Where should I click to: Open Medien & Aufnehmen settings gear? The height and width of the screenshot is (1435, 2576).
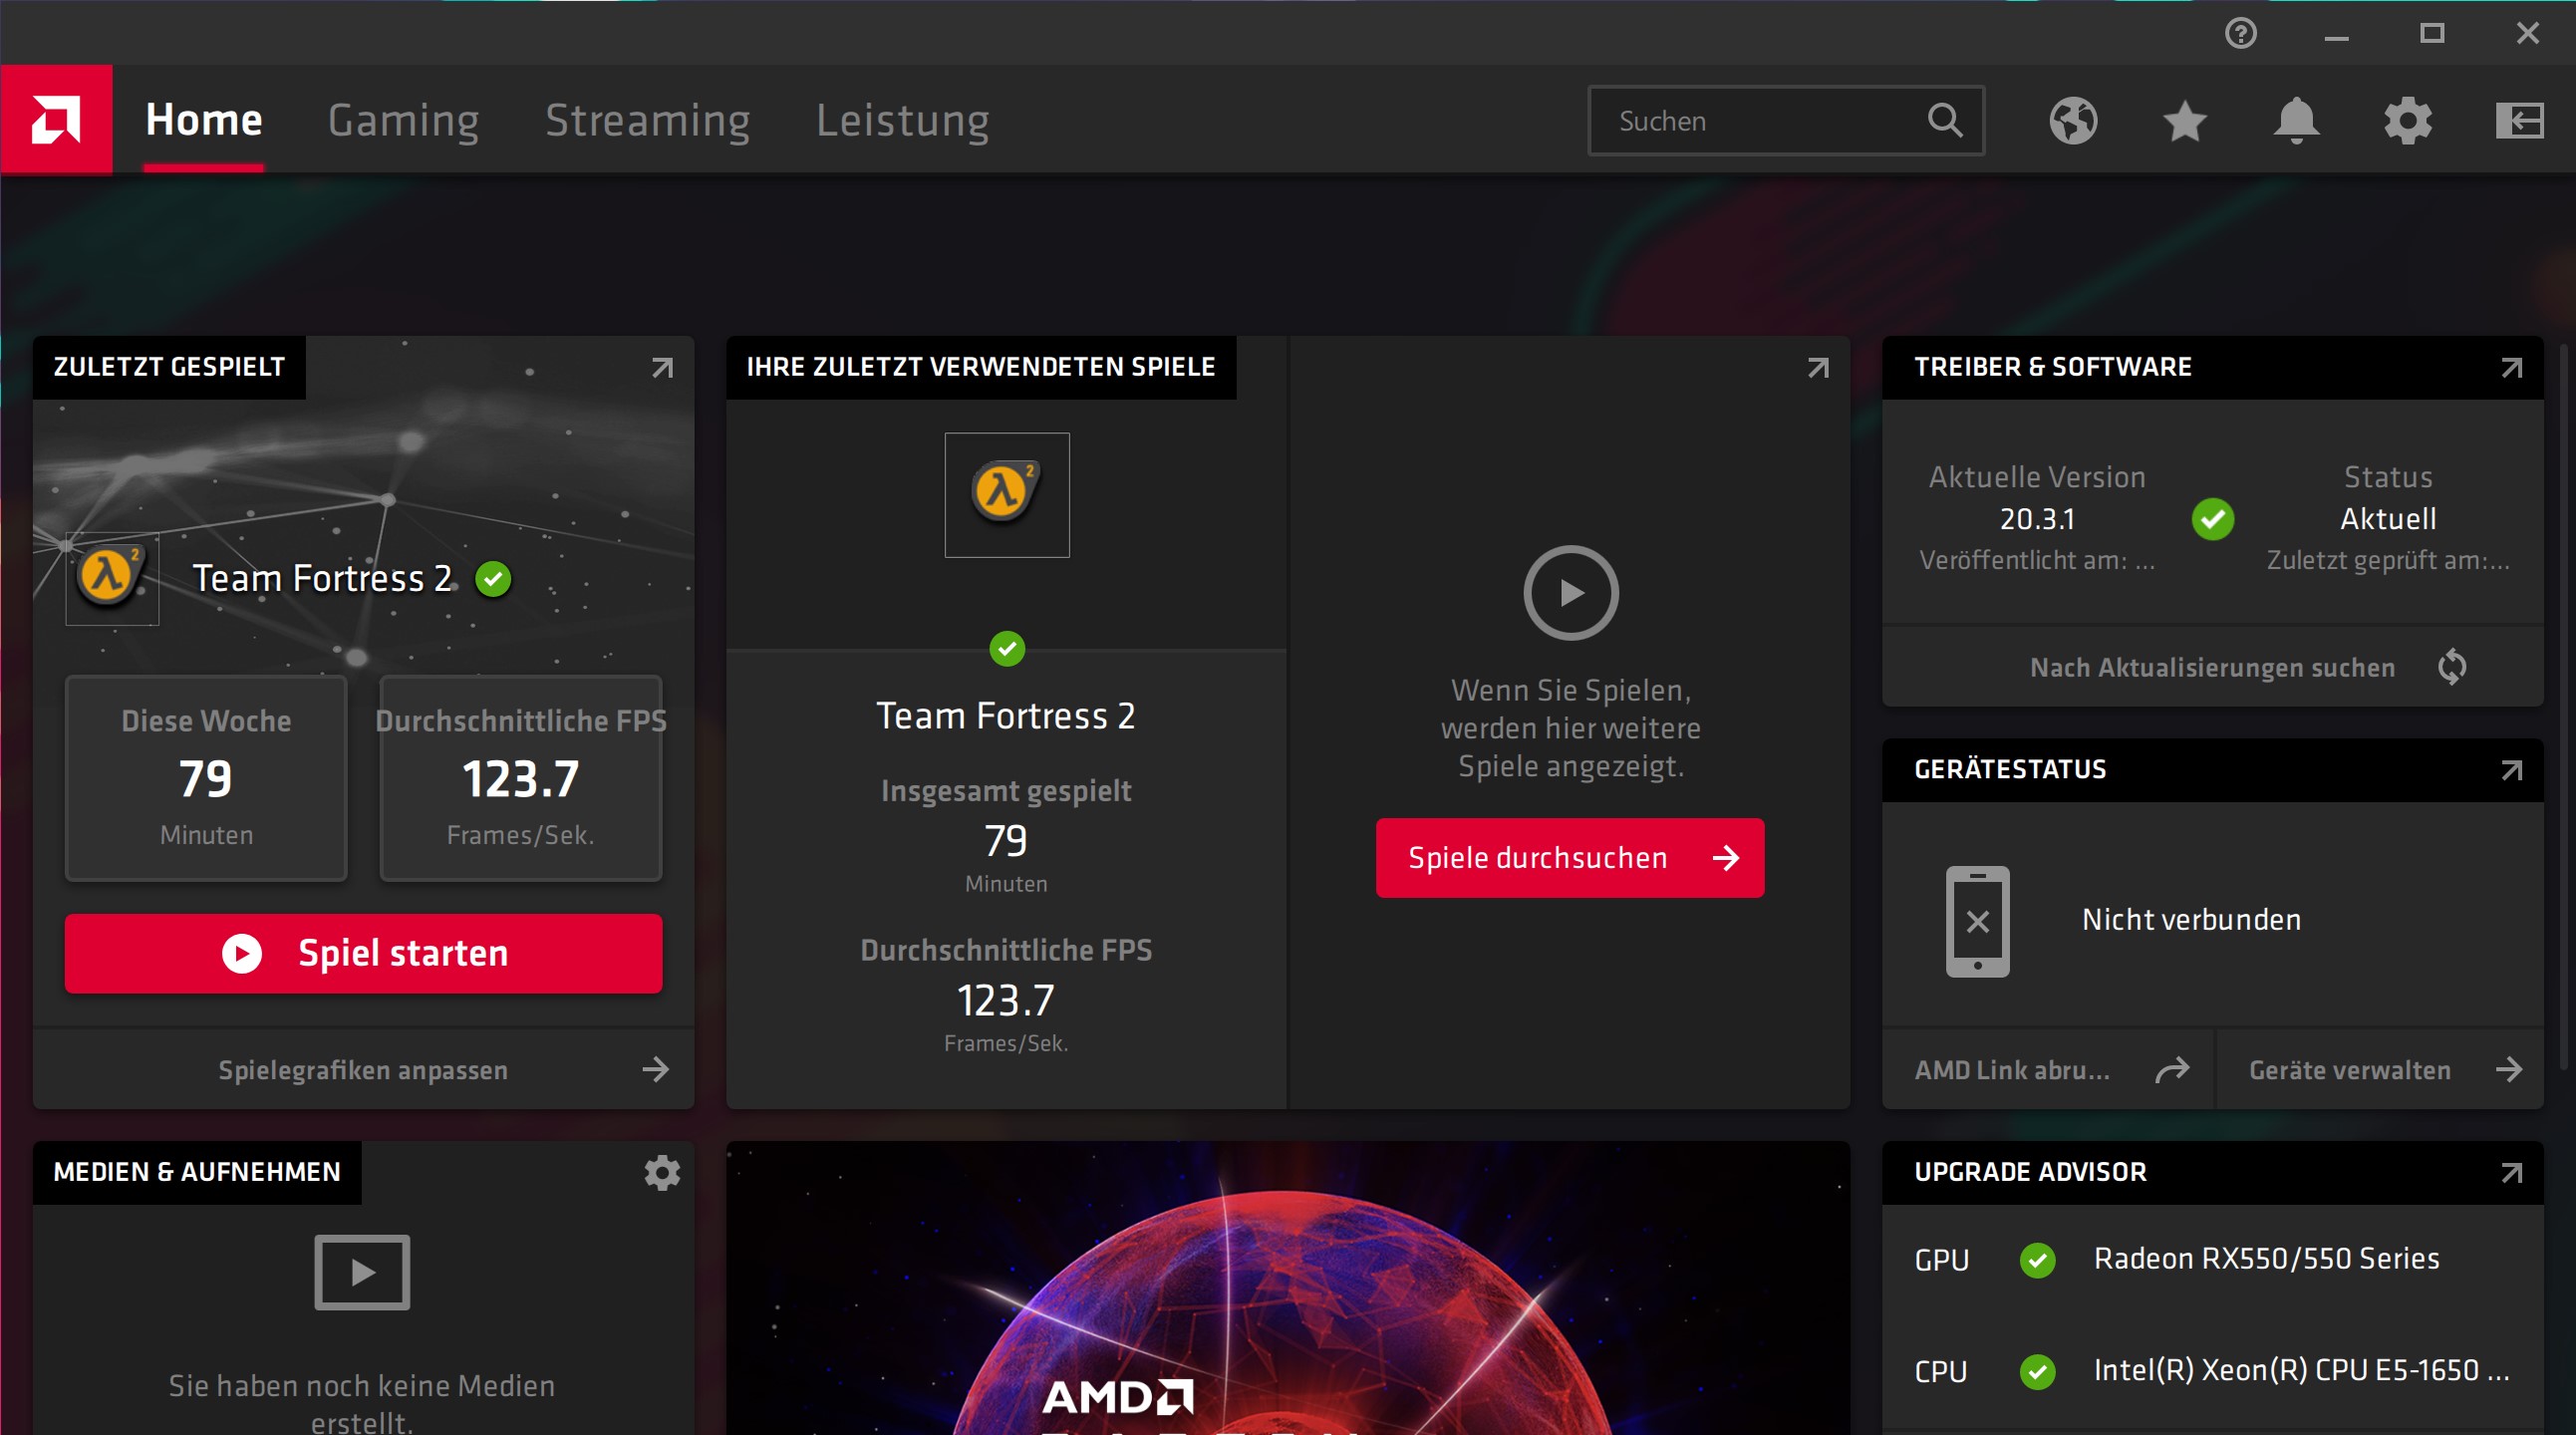(x=662, y=1172)
